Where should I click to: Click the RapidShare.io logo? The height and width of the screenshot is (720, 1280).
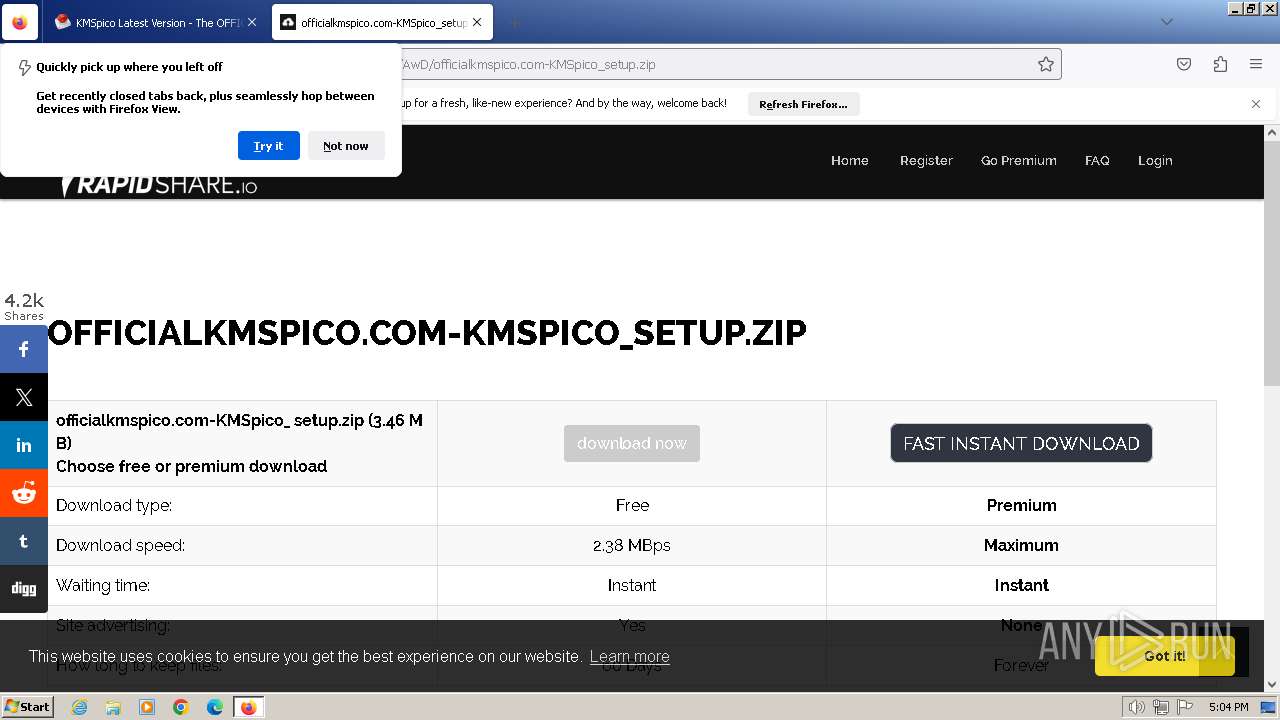159,184
